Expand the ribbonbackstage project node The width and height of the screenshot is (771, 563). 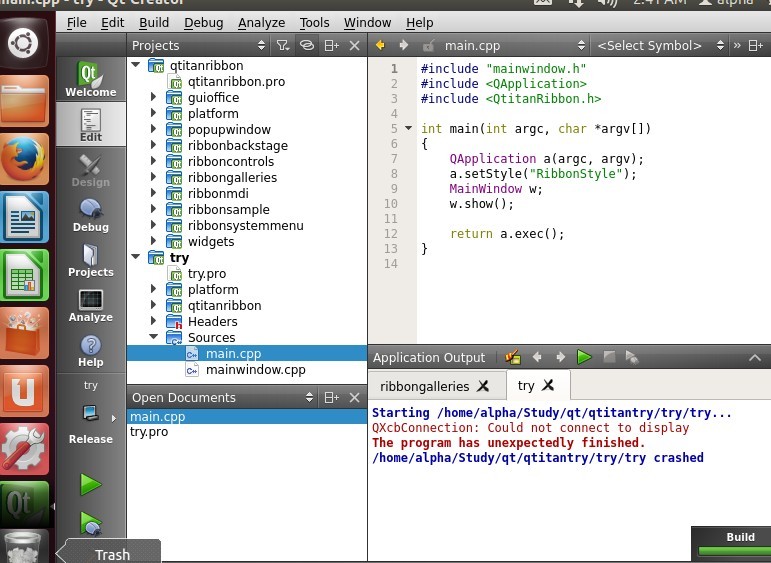pos(154,146)
